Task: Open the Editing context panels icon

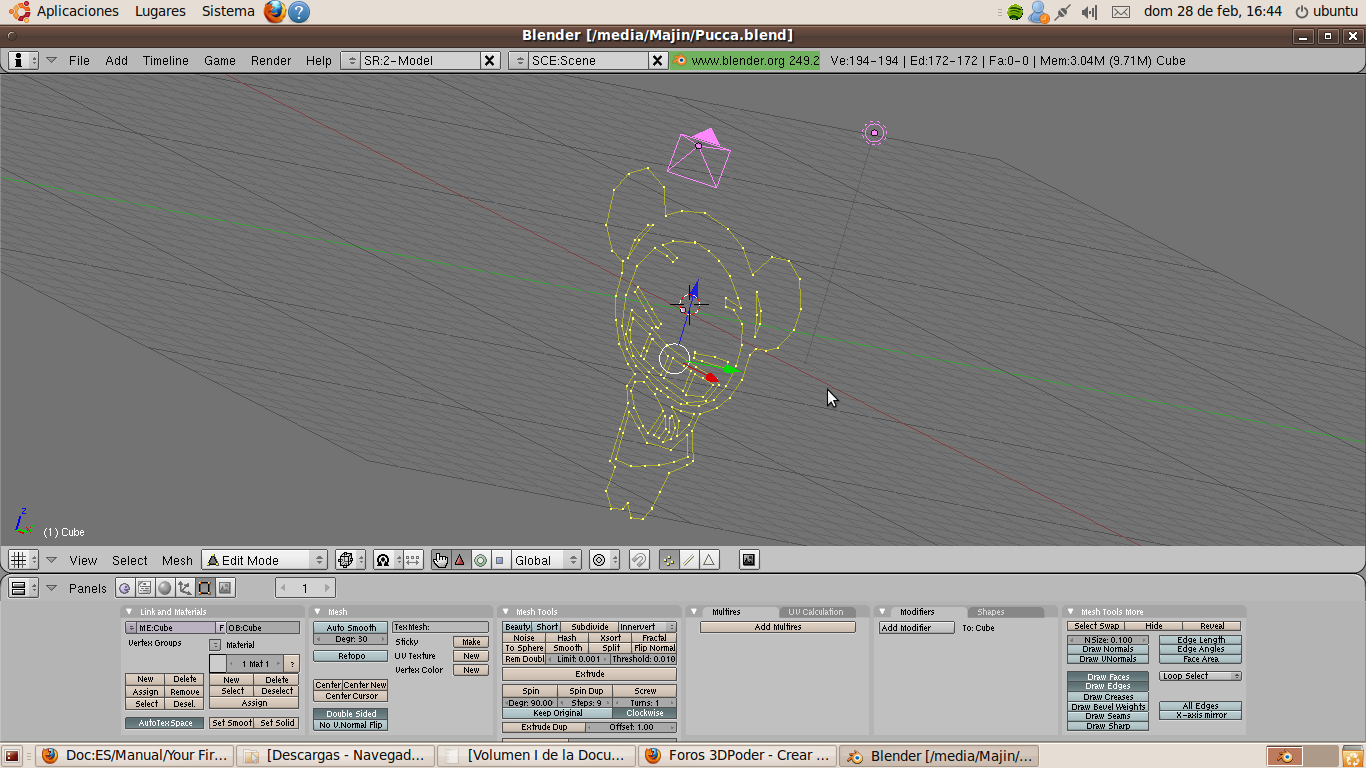Action: [205, 588]
